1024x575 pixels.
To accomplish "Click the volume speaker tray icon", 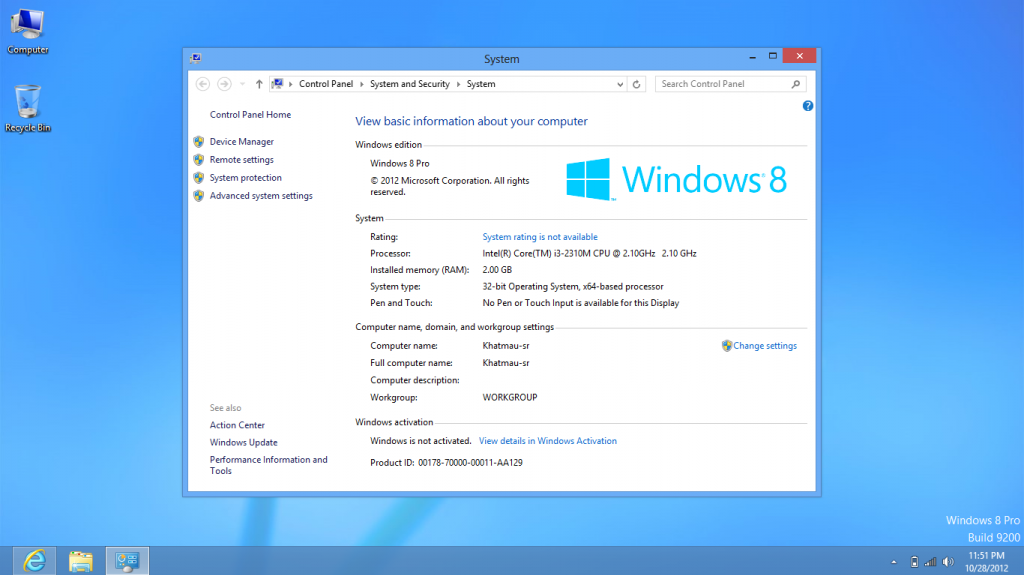I will pos(948,562).
